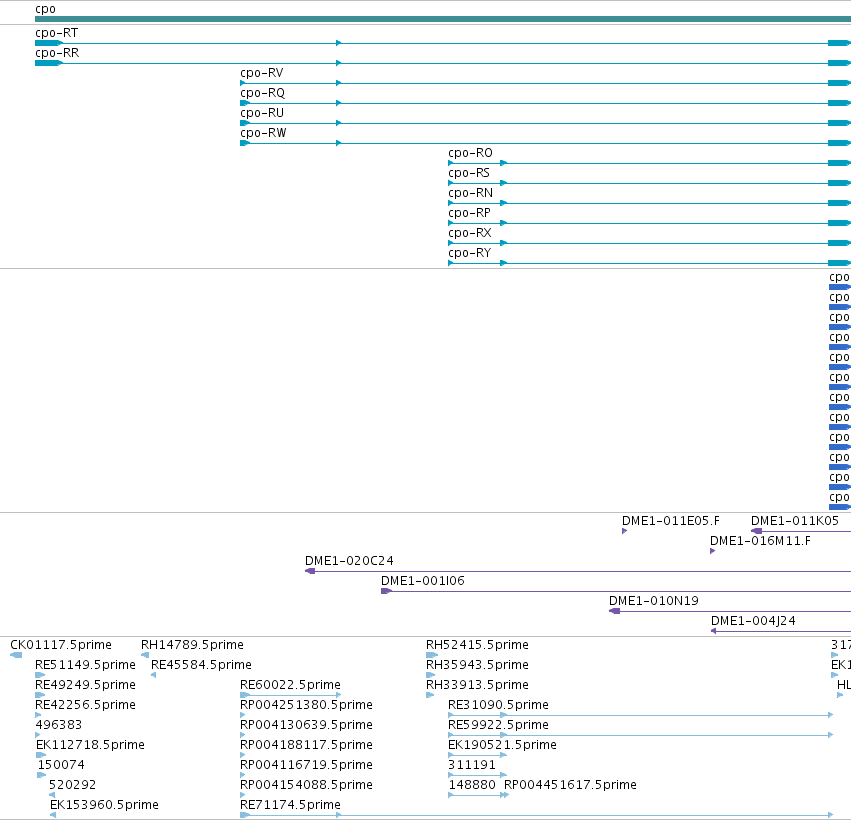The height and width of the screenshot is (820, 851).
Task: Select the 311191 feature label
Action: click(472, 765)
